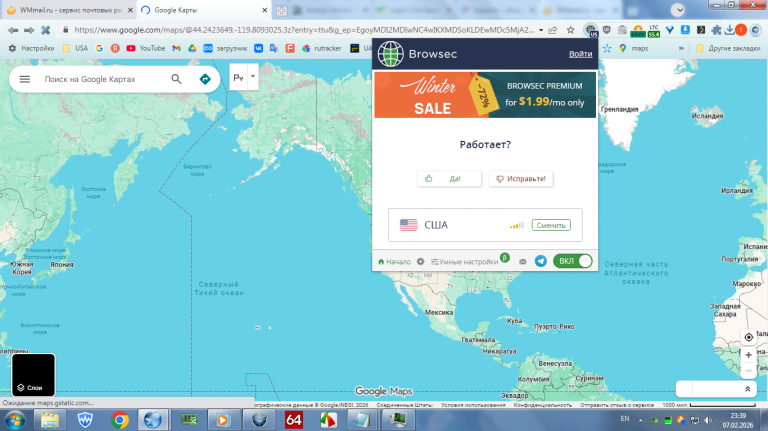Click the uBlock shield extension icon
768x431 pixels.
point(607,30)
